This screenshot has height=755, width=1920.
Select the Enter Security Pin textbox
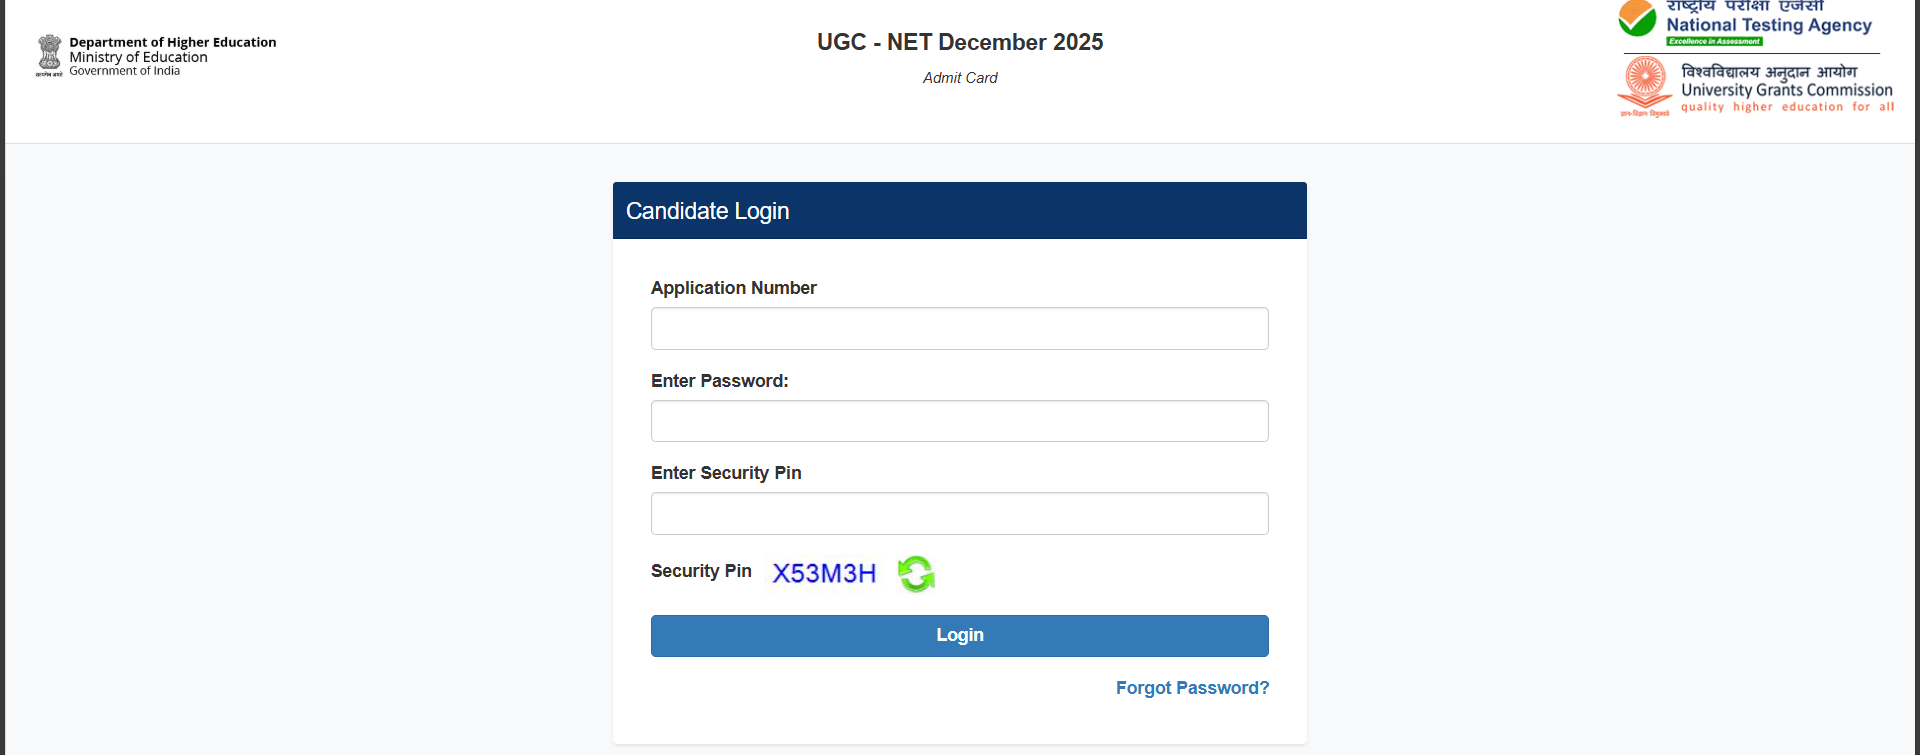pyautogui.click(x=959, y=514)
